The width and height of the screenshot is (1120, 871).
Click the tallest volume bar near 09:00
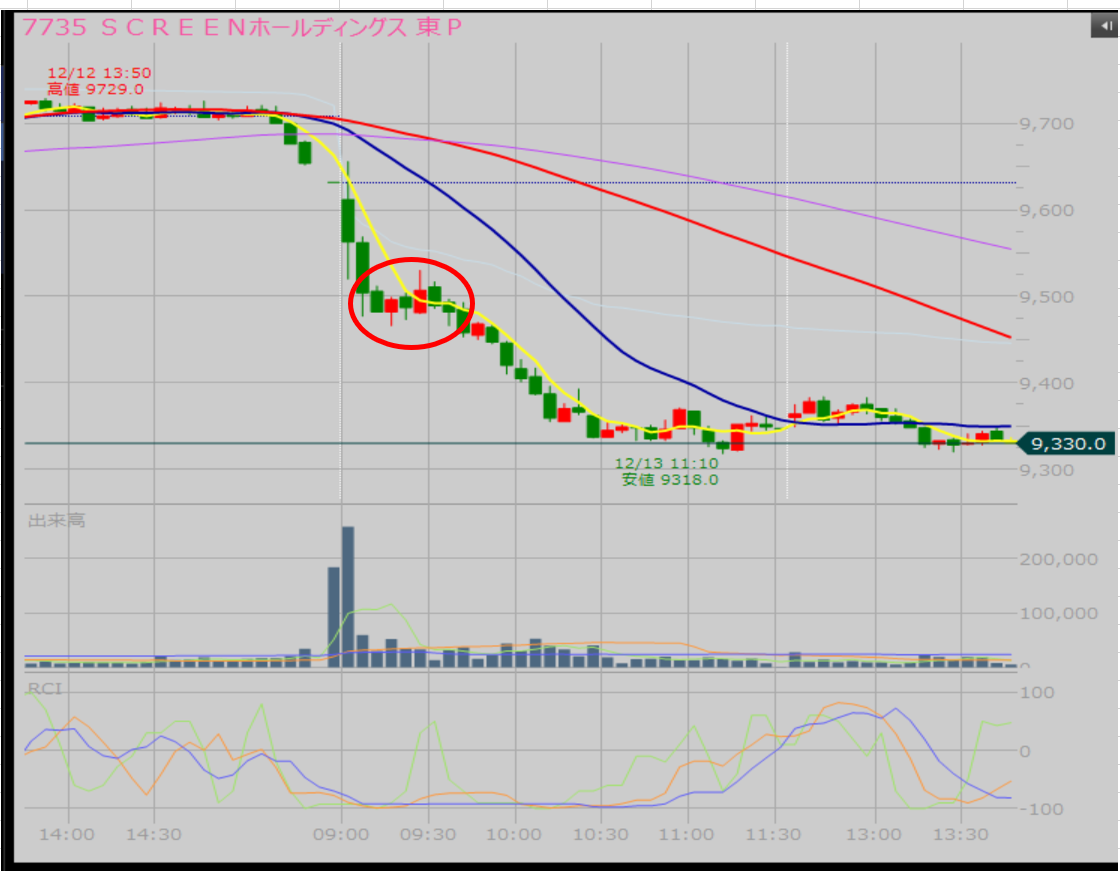click(348, 597)
